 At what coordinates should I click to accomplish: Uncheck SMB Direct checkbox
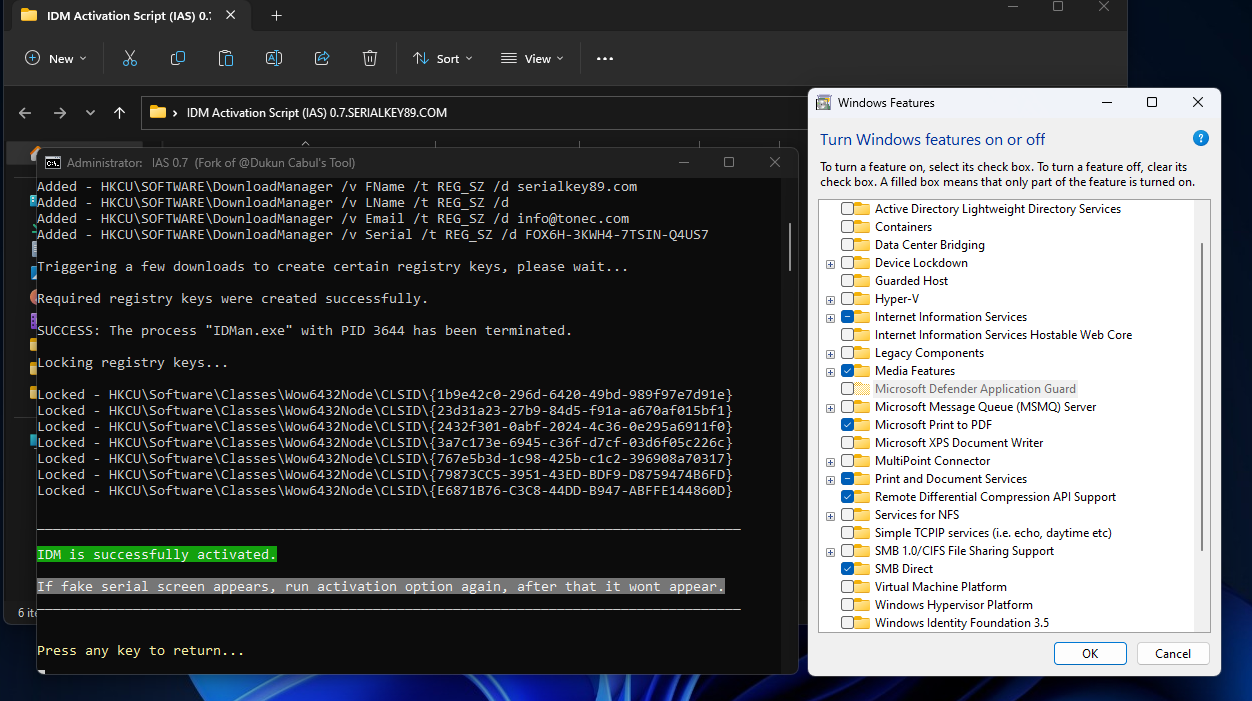click(848, 569)
